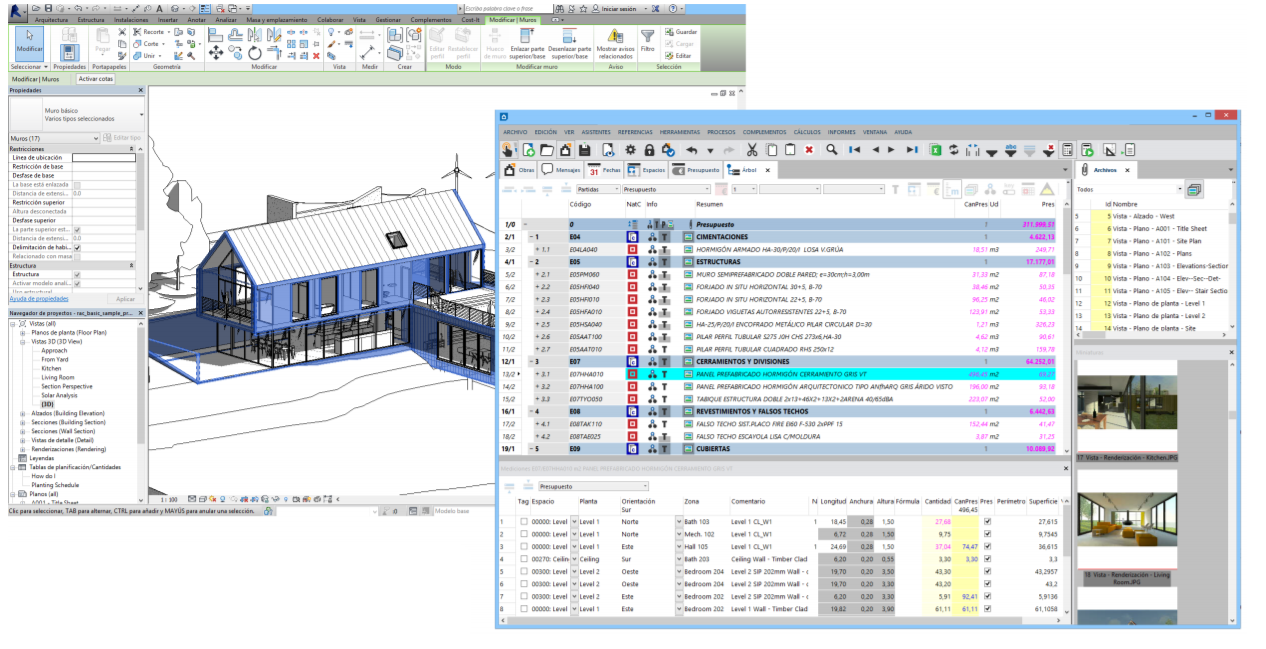Switch to the Espacios tab

point(646,170)
